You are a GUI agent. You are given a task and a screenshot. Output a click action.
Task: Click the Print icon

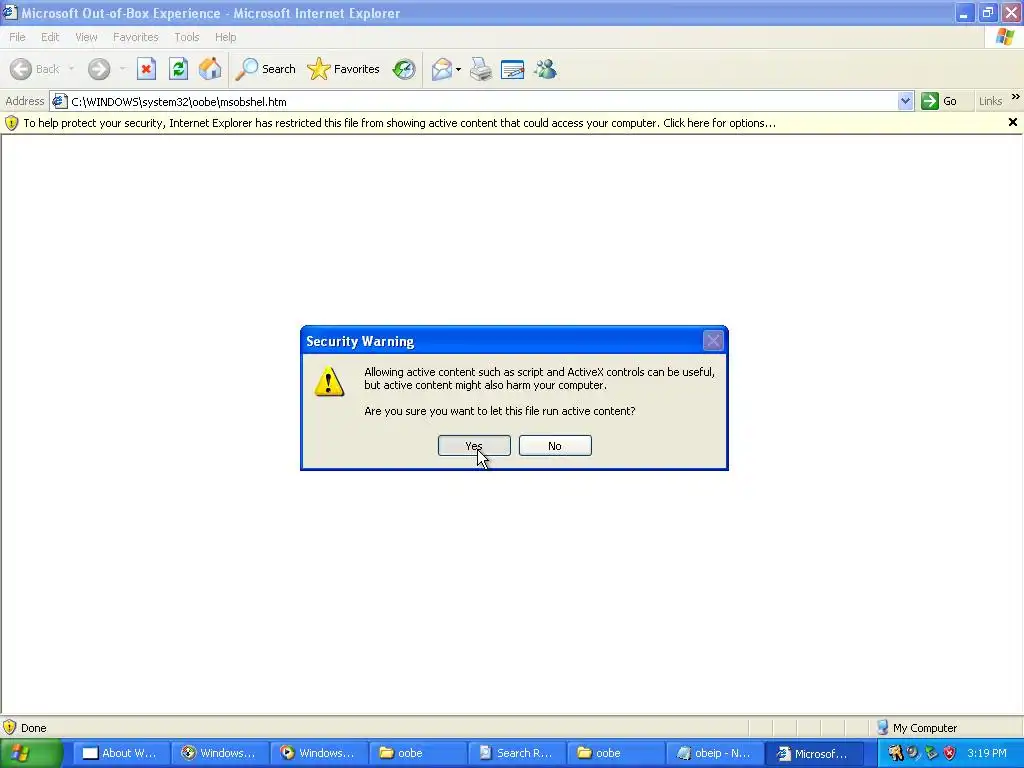481,69
